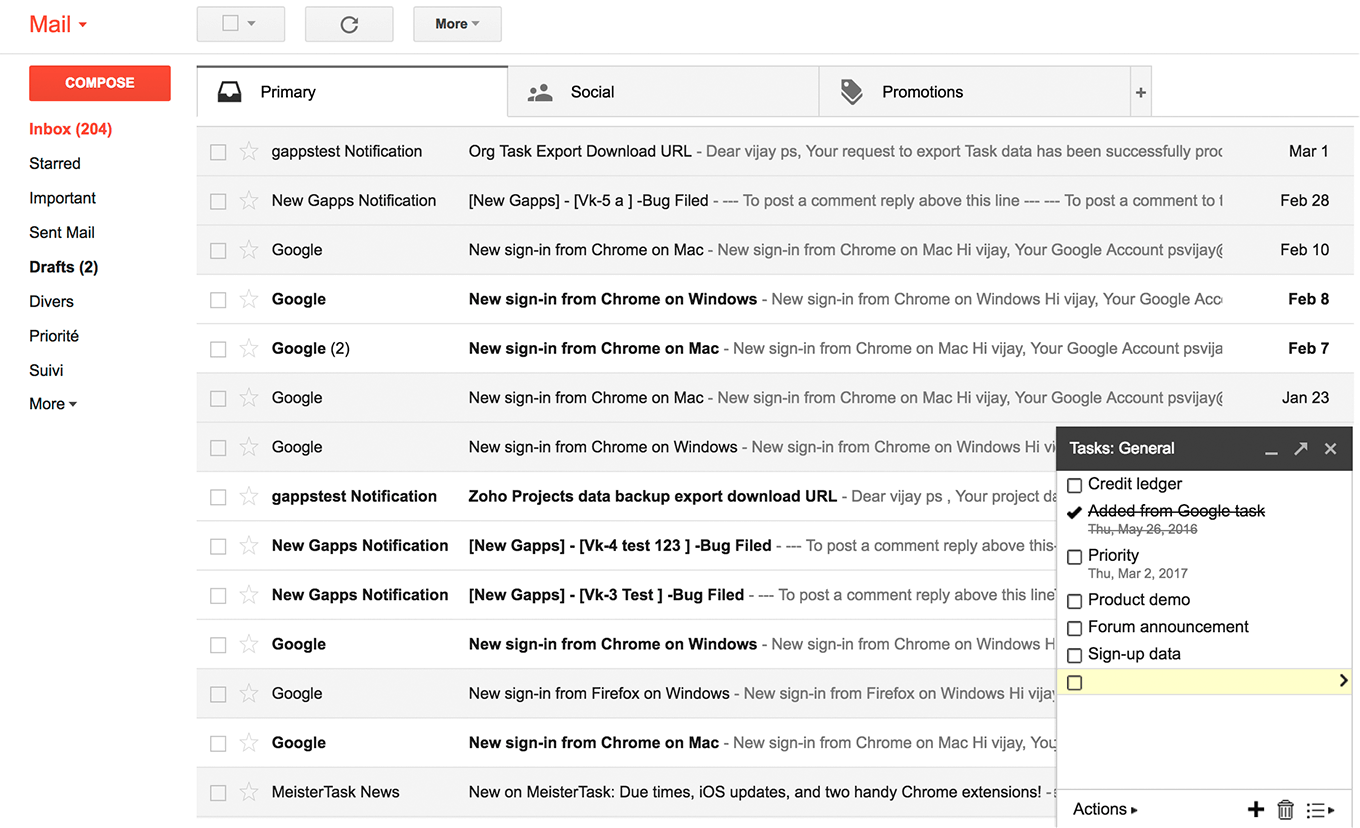Viewport: 1360px width, 828px height.
Task: Click the COMPOSE button
Action: pos(100,83)
